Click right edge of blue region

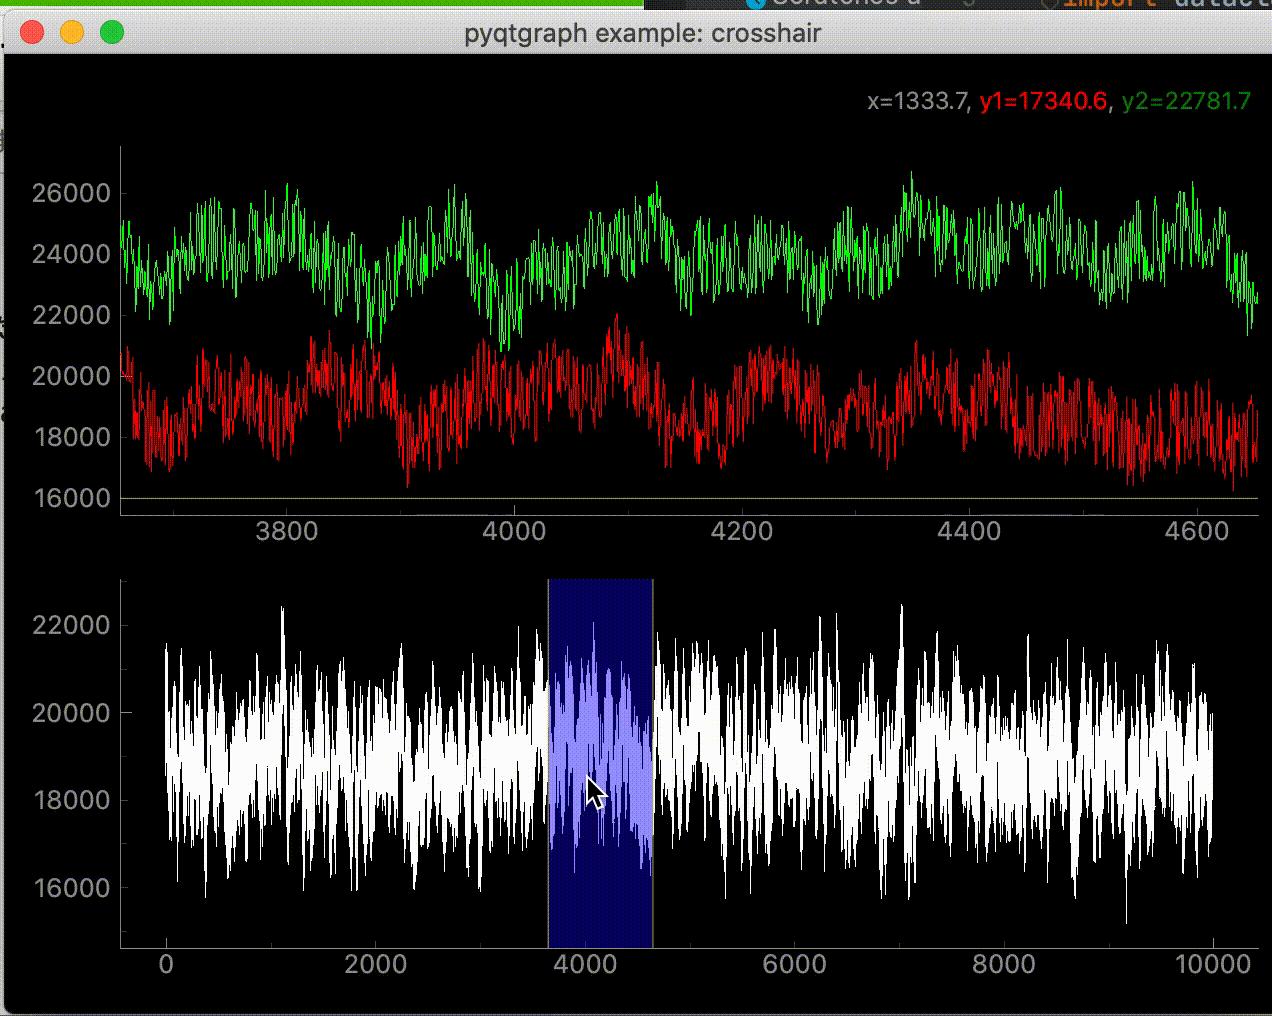pos(653,763)
